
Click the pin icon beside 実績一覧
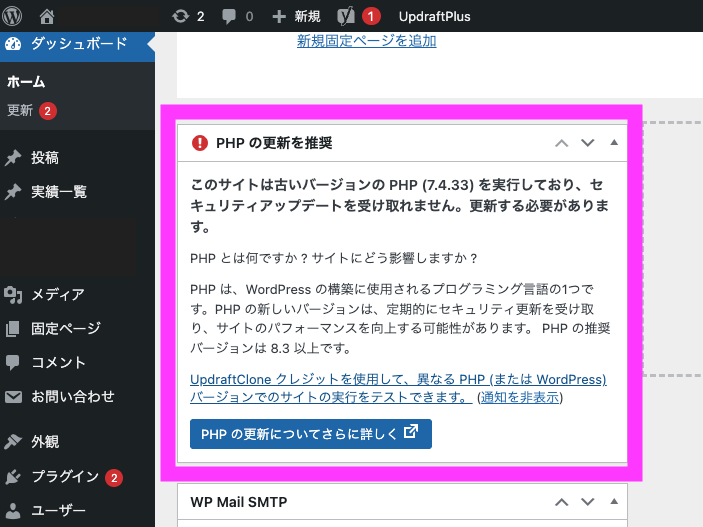[13, 192]
